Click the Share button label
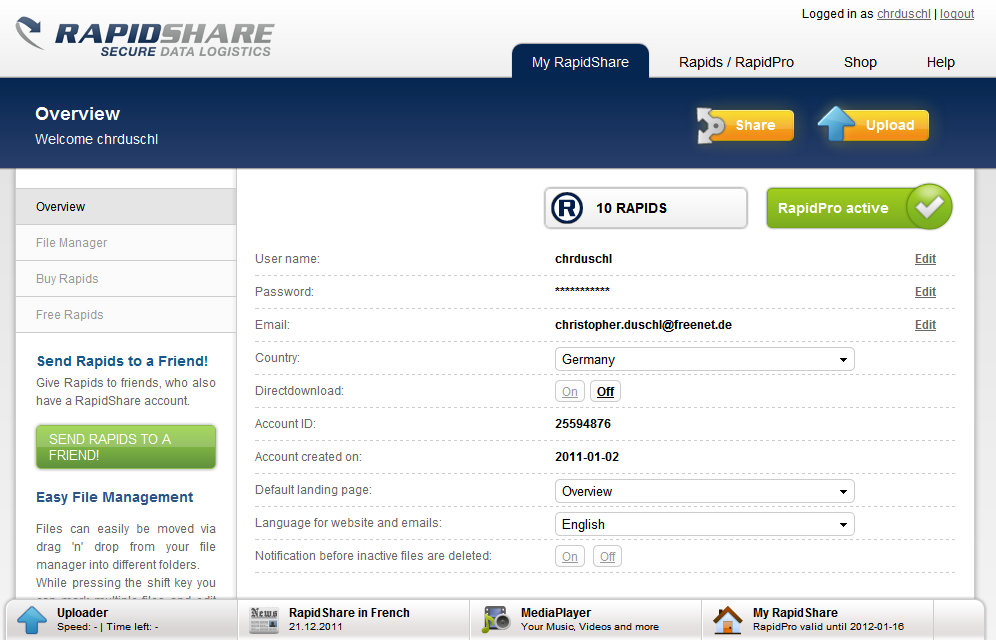996x640 pixels. tap(755, 125)
